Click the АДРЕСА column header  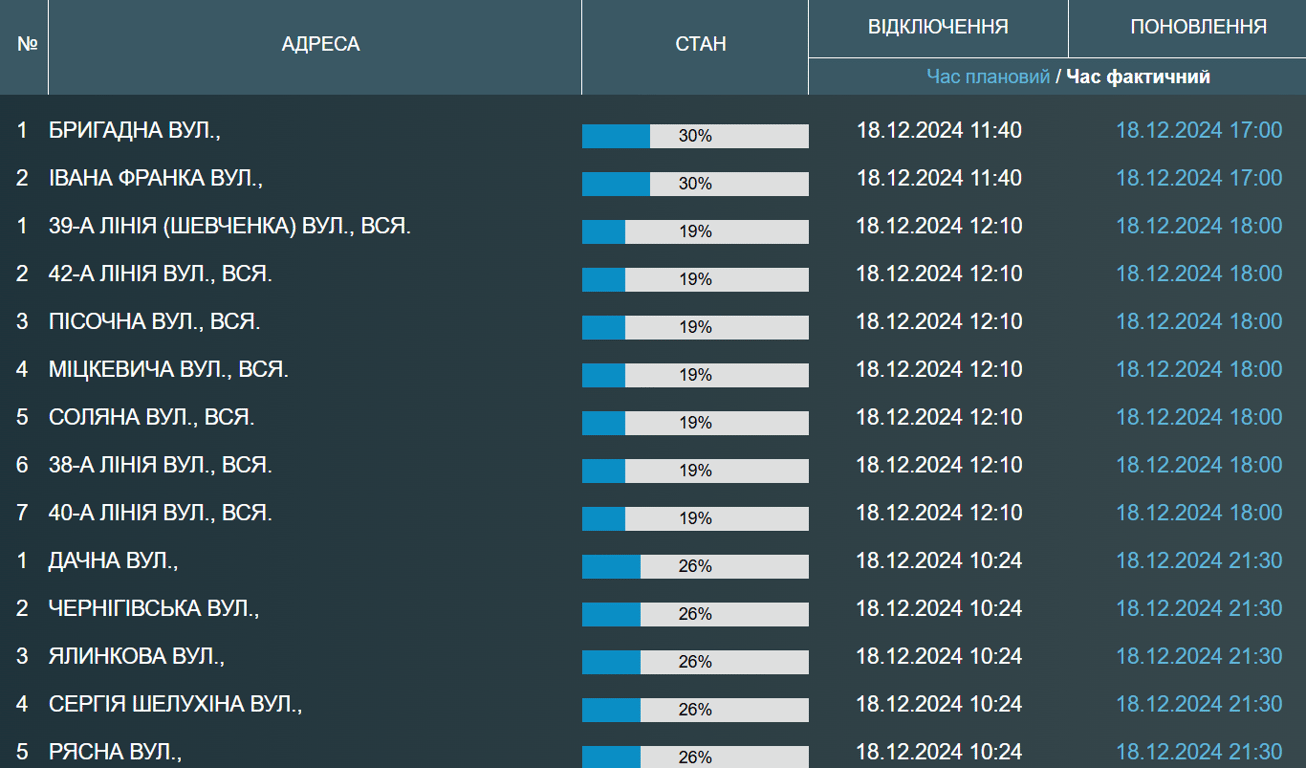click(320, 45)
